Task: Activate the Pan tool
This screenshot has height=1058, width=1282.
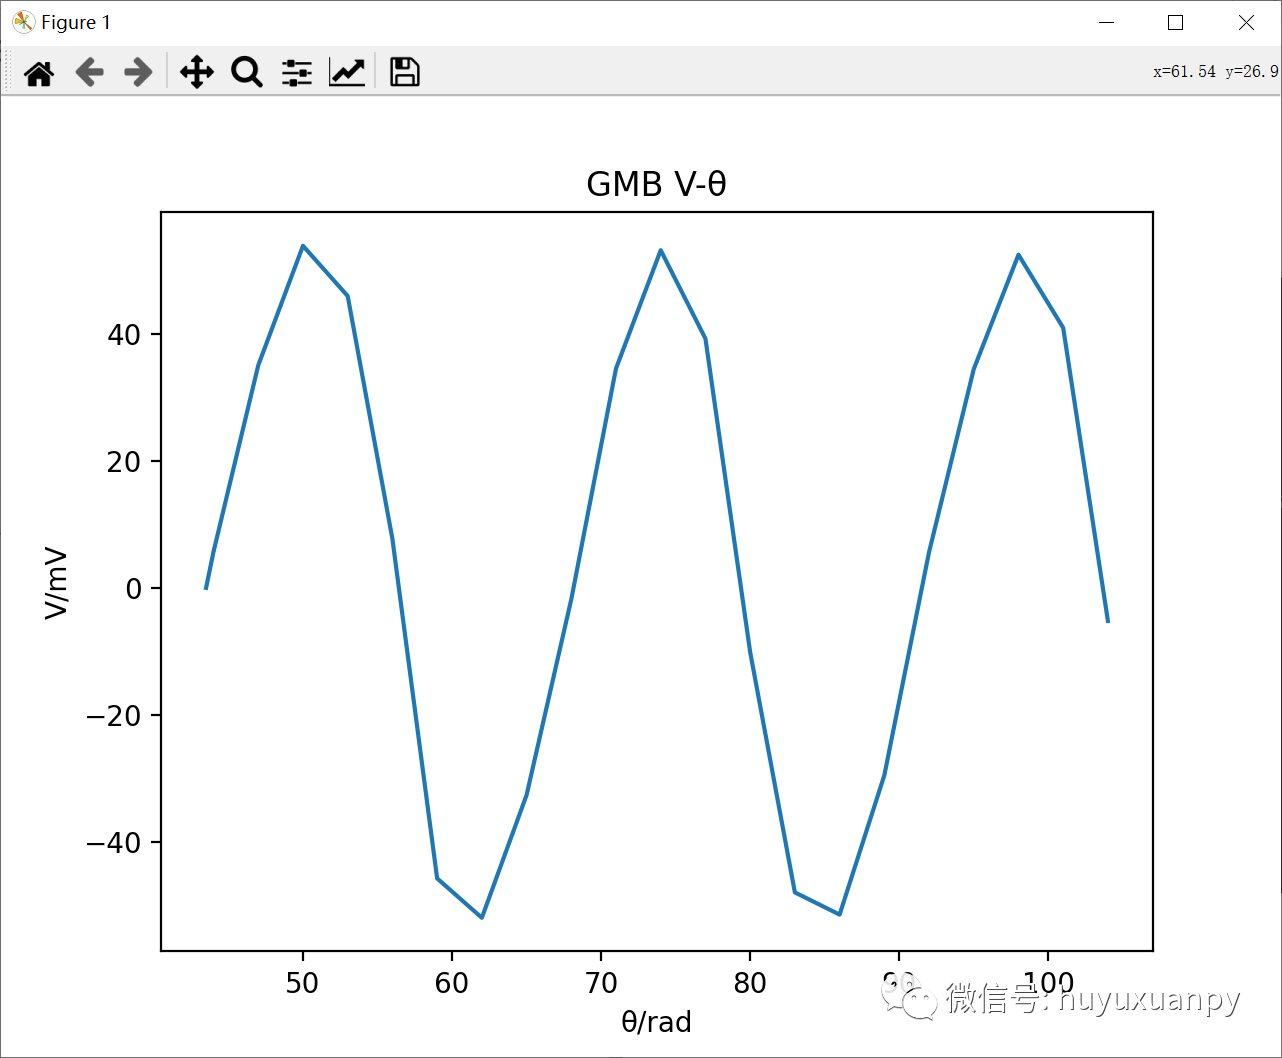Action: pos(197,72)
